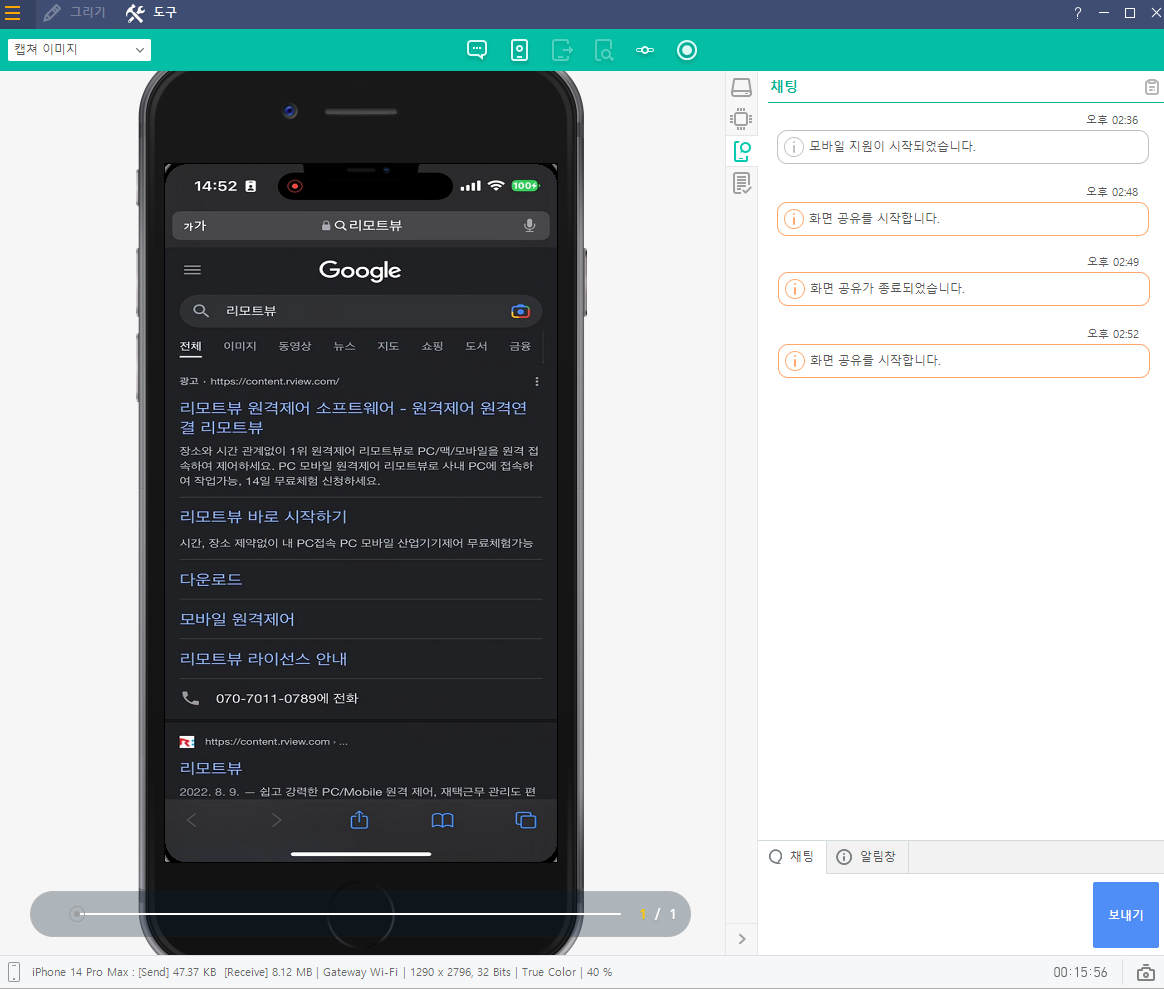Click the 보내기 send button

(1125, 915)
